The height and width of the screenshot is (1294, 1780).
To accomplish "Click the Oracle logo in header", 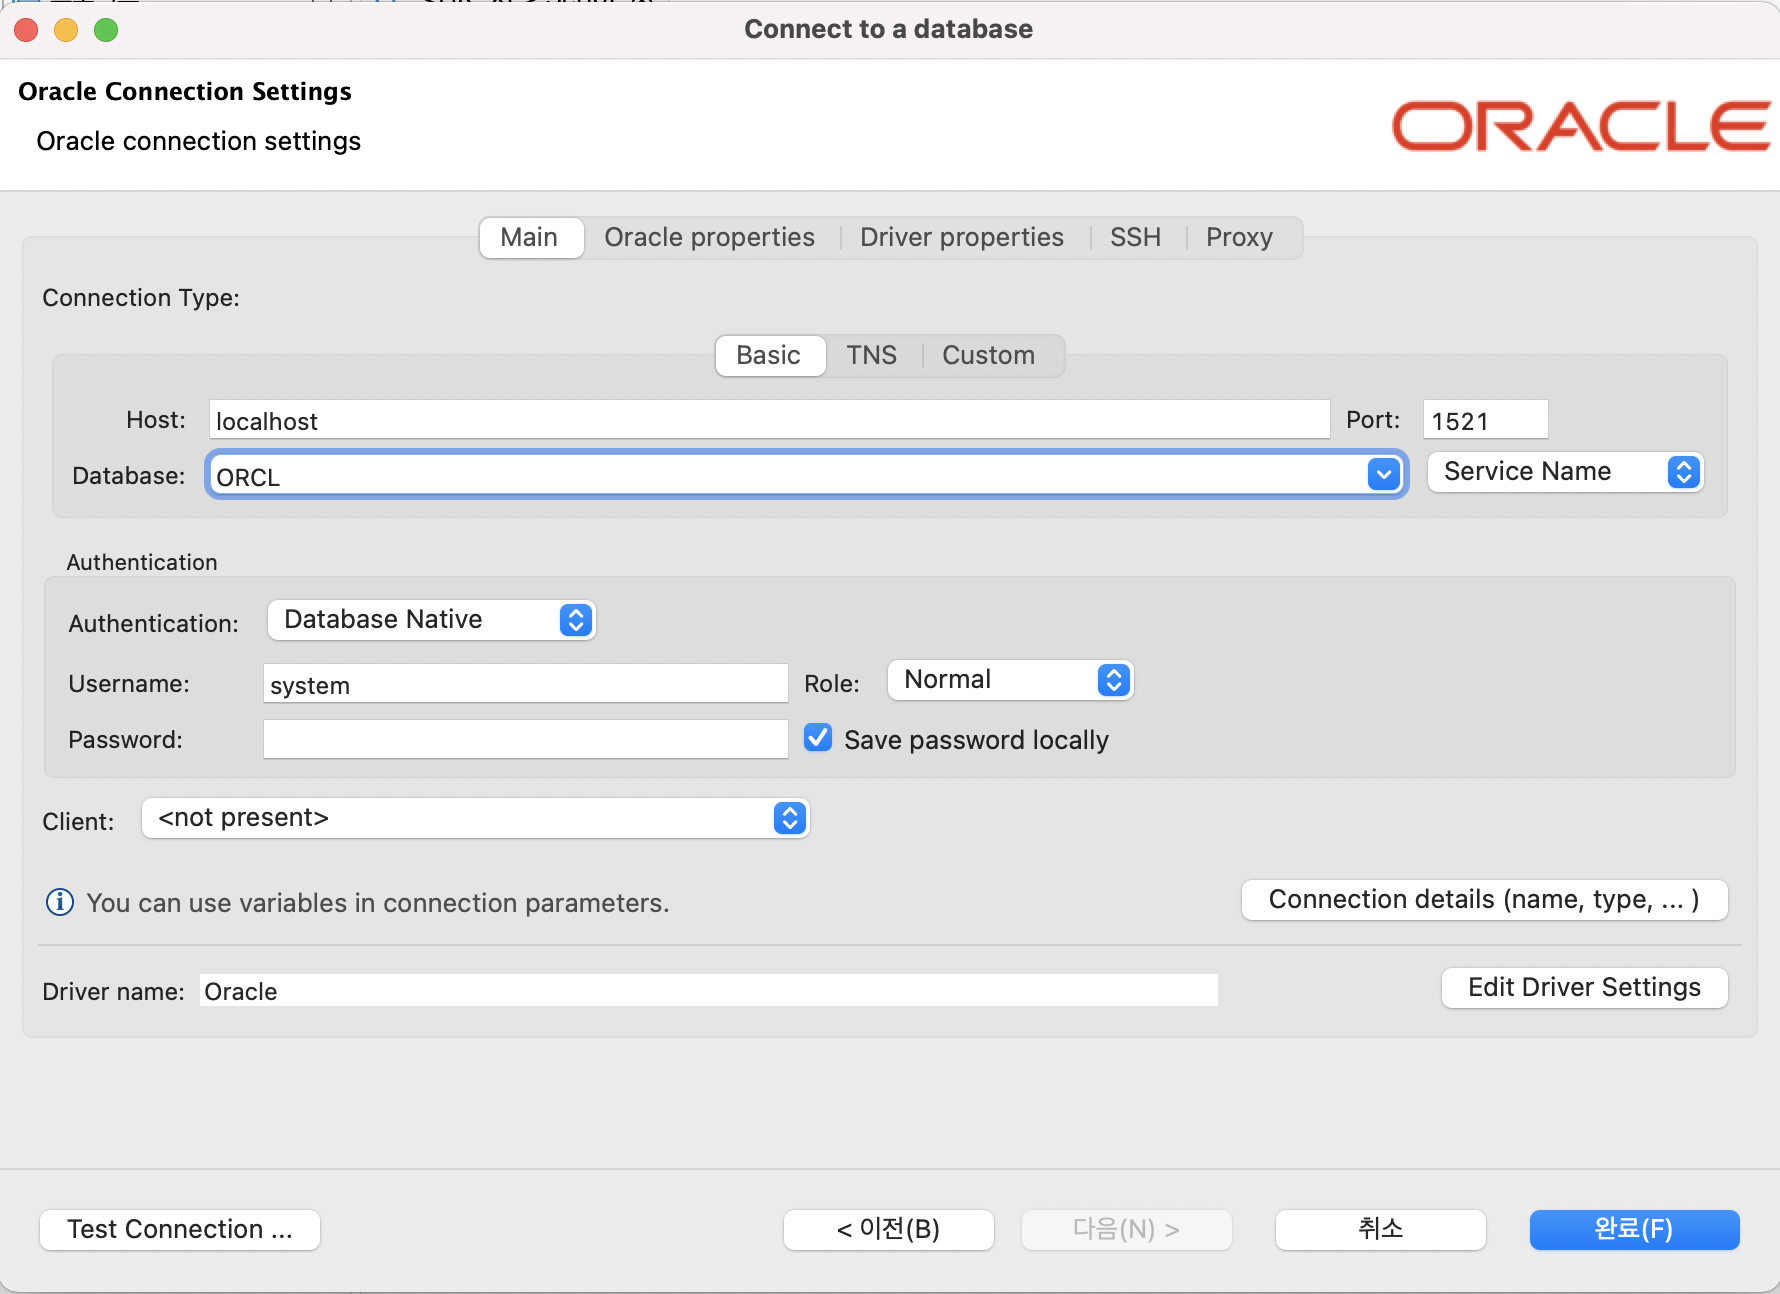I will pyautogui.click(x=1581, y=126).
